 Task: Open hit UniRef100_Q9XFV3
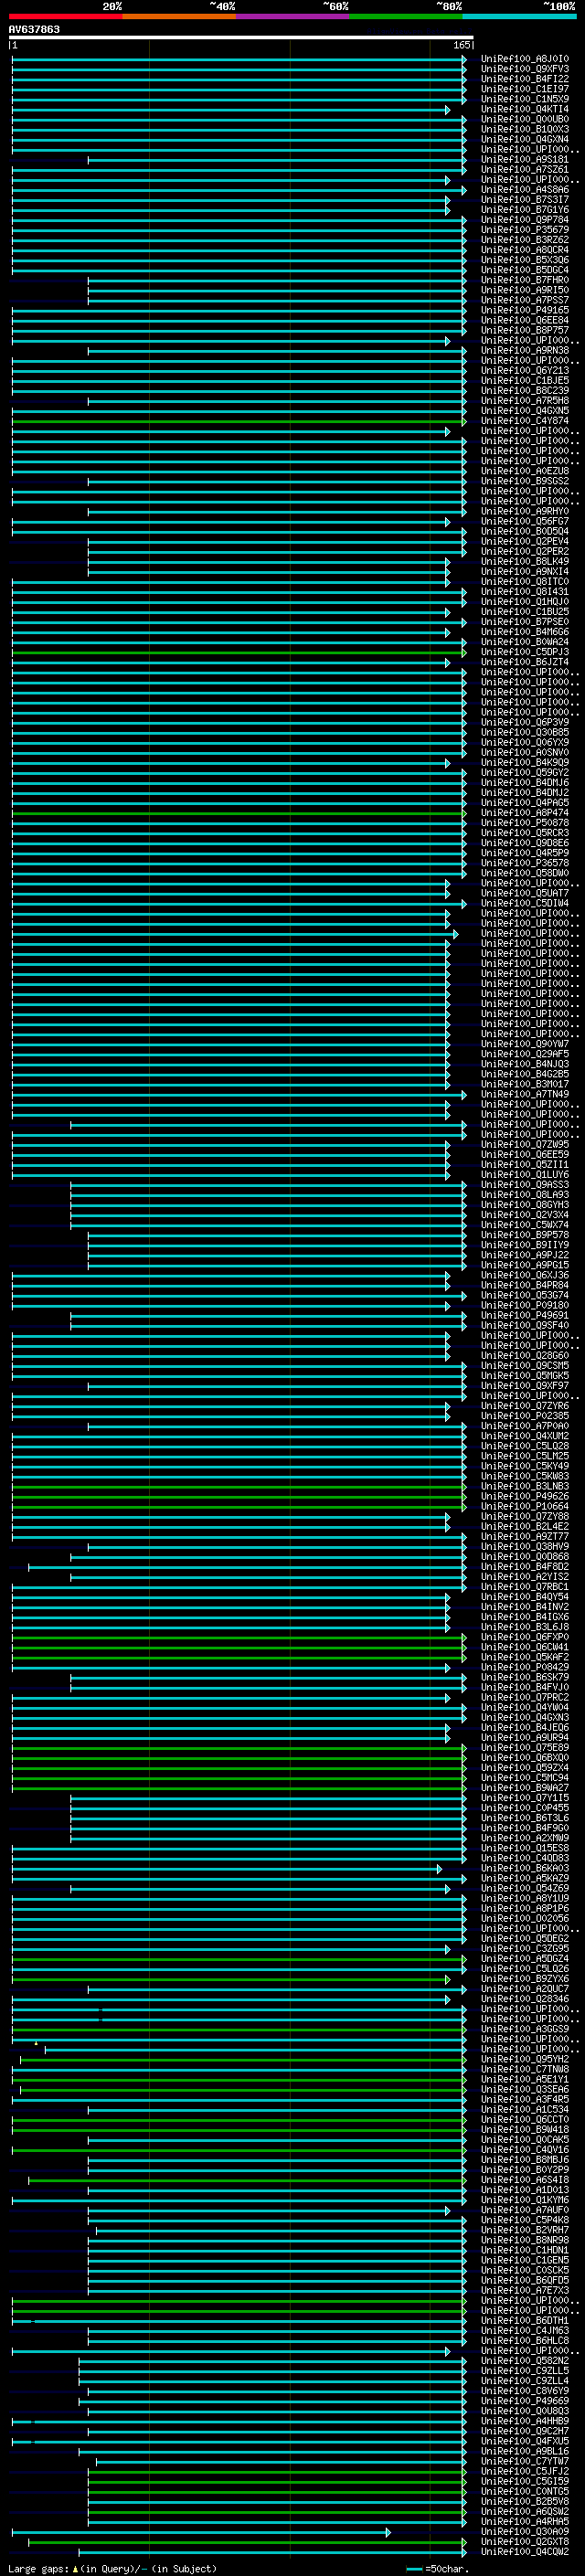[524, 69]
